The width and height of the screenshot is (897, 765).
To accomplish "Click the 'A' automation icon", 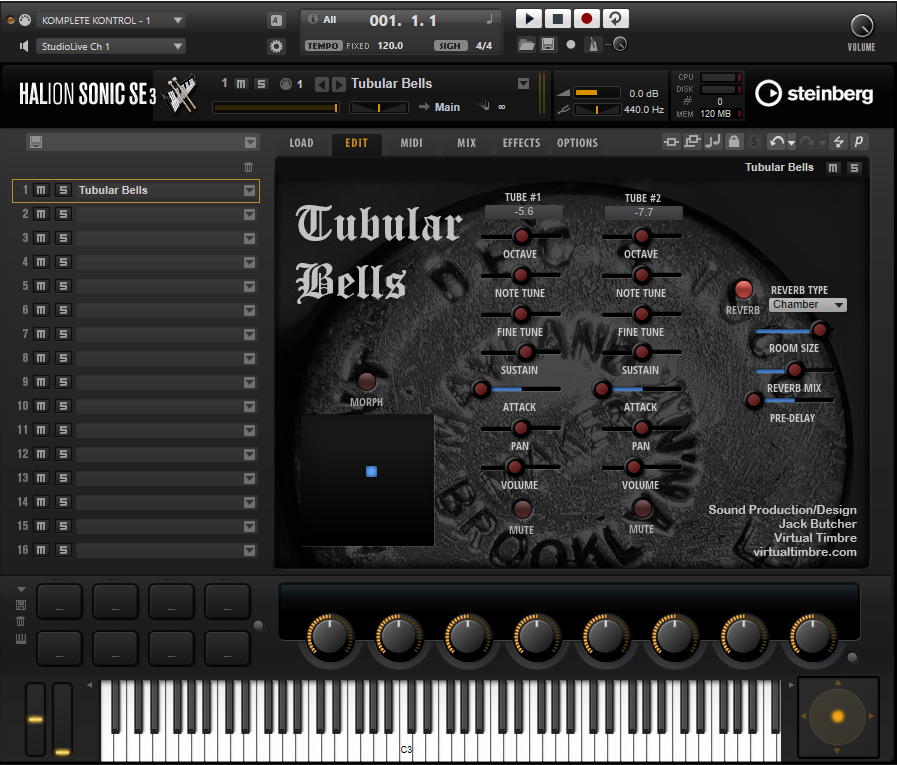I will [276, 21].
